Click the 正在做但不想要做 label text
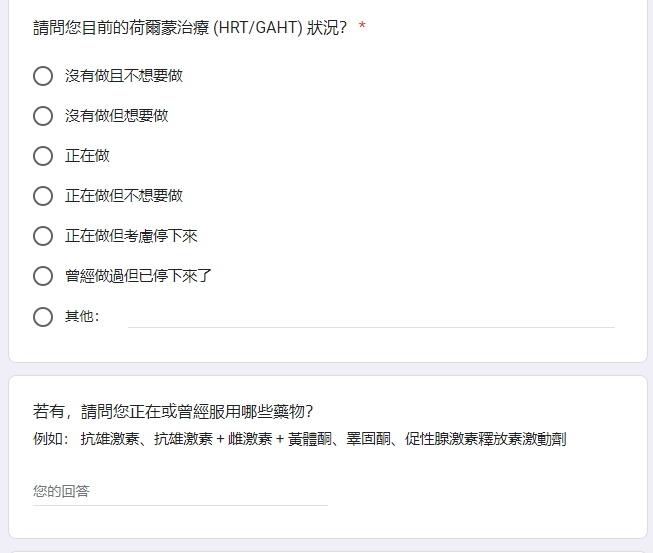The width and height of the screenshot is (653, 553). (124, 196)
